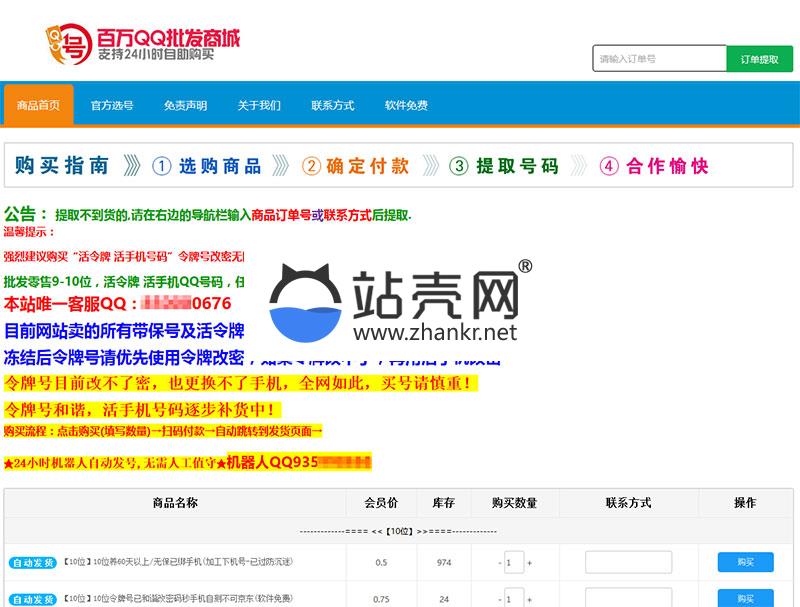Click the 10位令牌号 product name
The height and width of the screenshot is (607, 800).
[x=178, y=598]
